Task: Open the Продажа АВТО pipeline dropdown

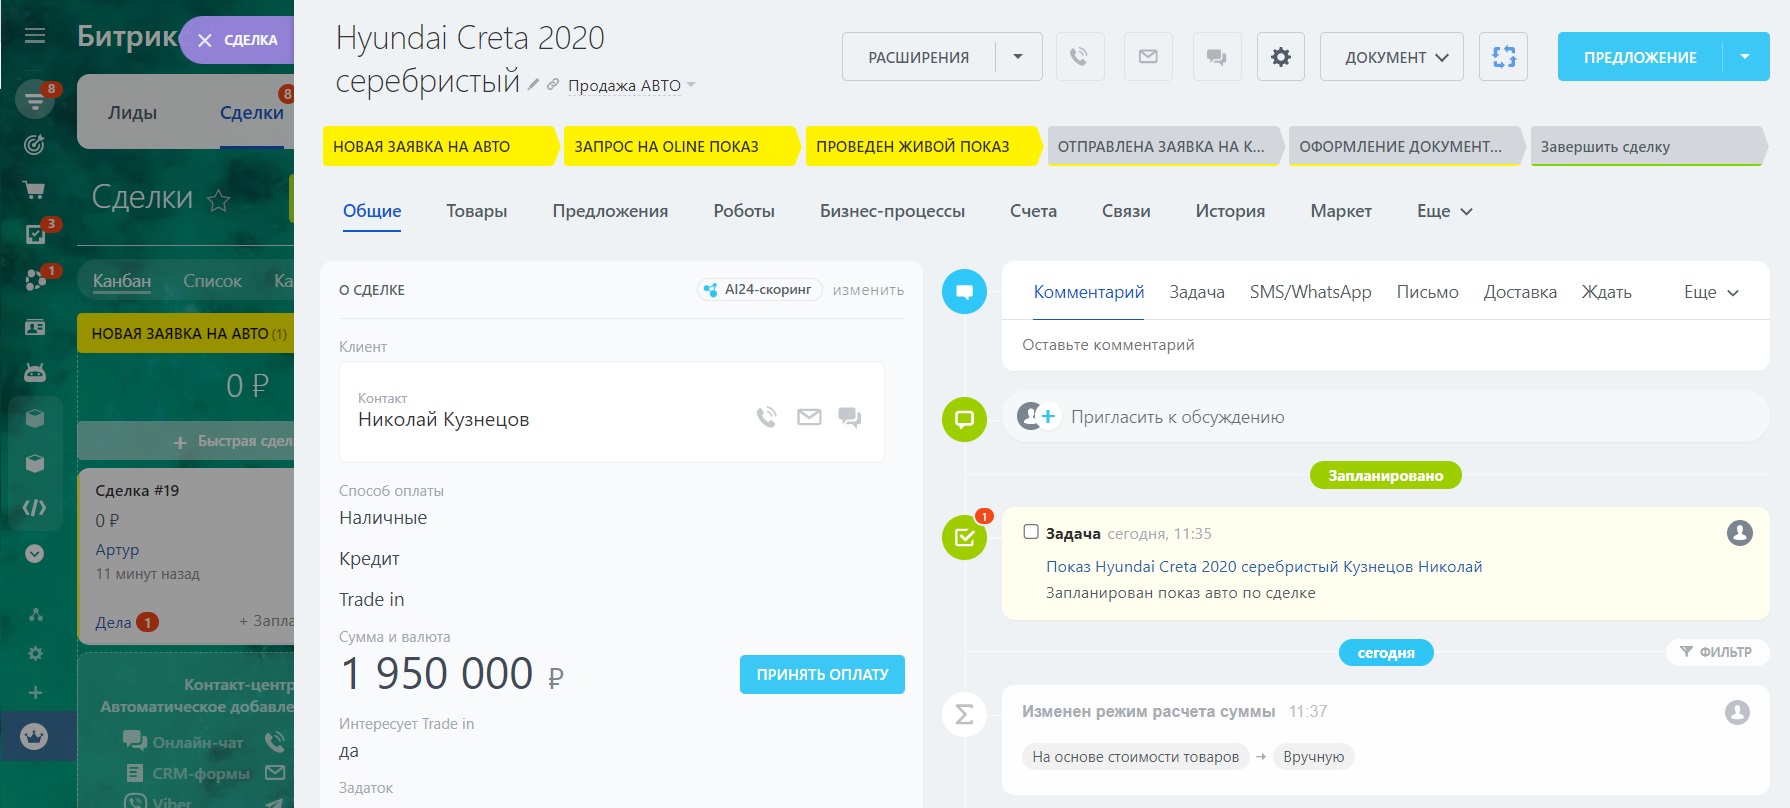Action: pyautogui.click(x=632, y=86)
